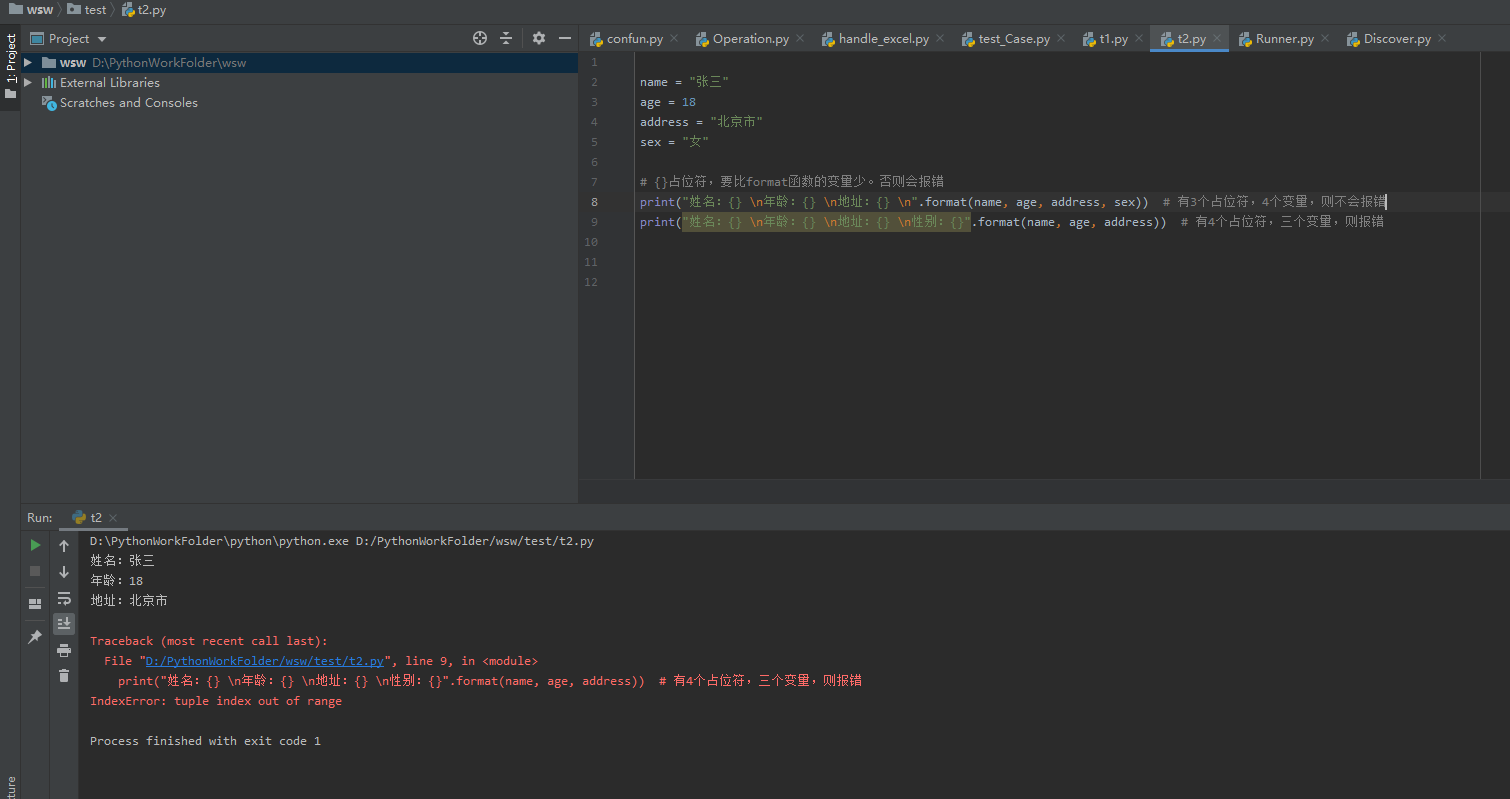Close the handle_excel.py tab
This screenshot has width=1510, height=799.
pos(940,38)
